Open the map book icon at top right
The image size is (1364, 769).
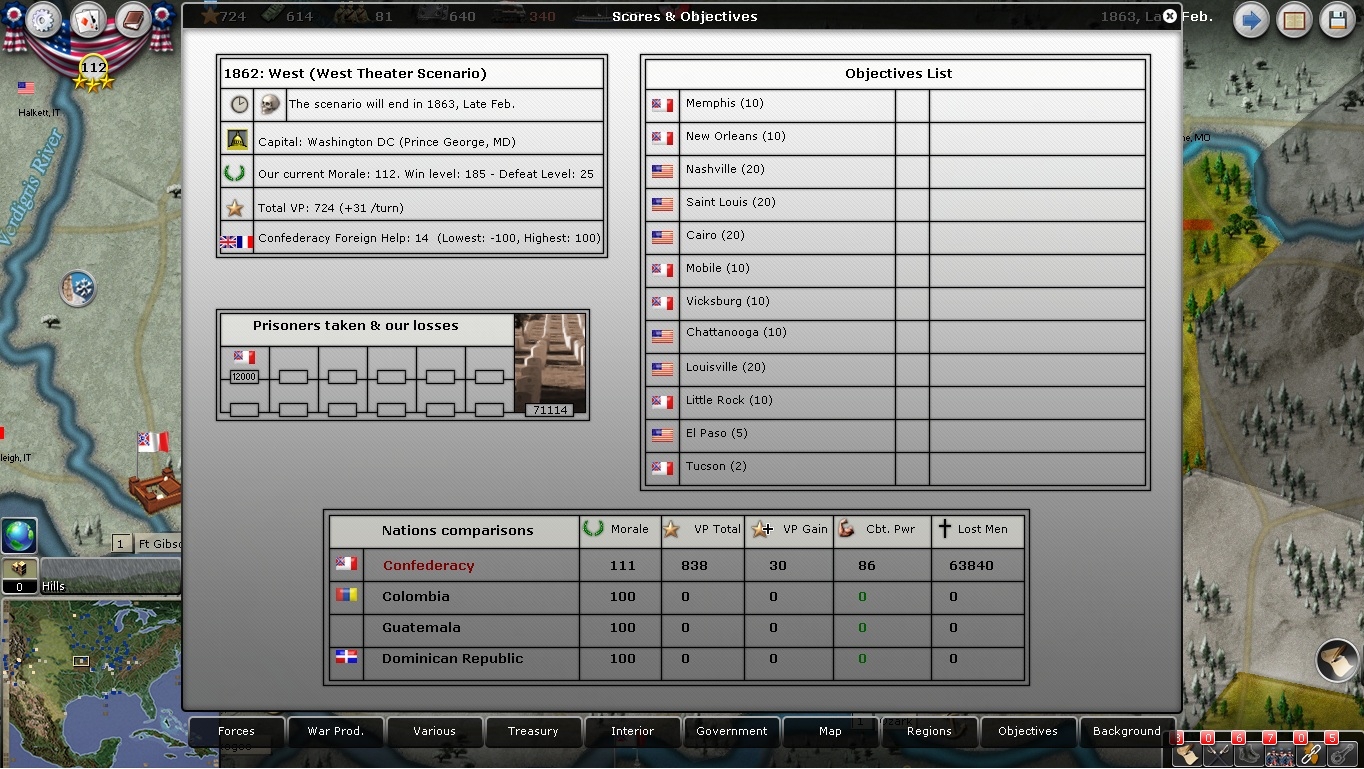(1294, 21)
